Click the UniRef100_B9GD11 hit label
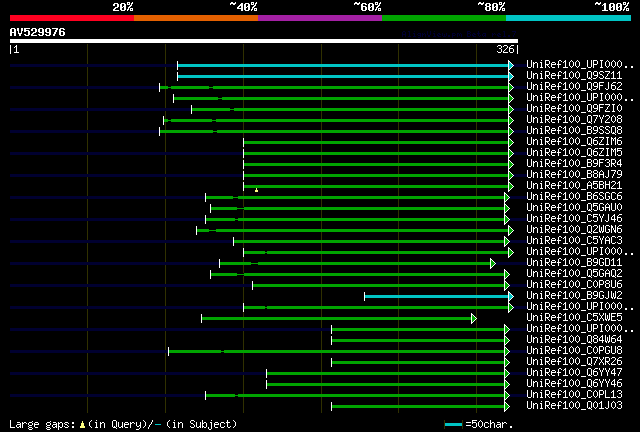This screenshot has height=432, width=640. click(574, 263)
